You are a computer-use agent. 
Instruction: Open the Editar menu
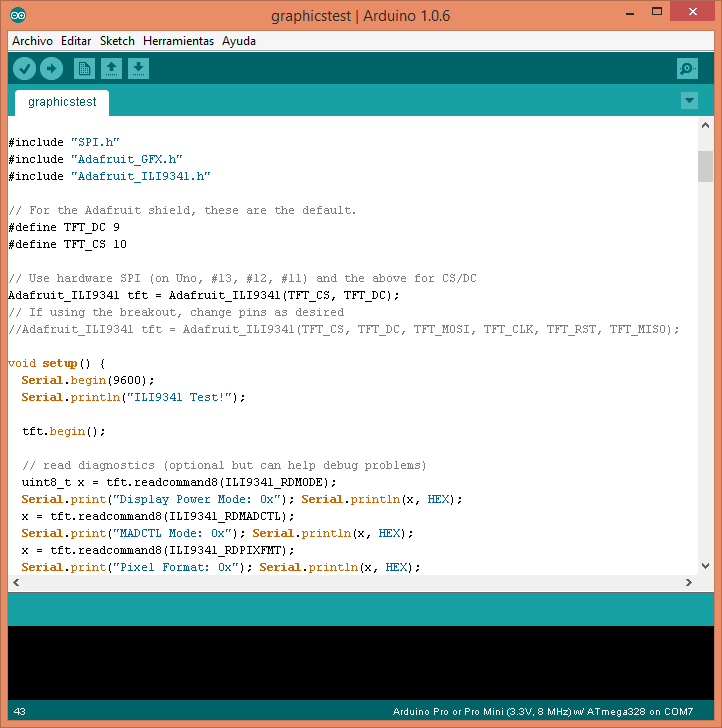click(x=76, y=41)
